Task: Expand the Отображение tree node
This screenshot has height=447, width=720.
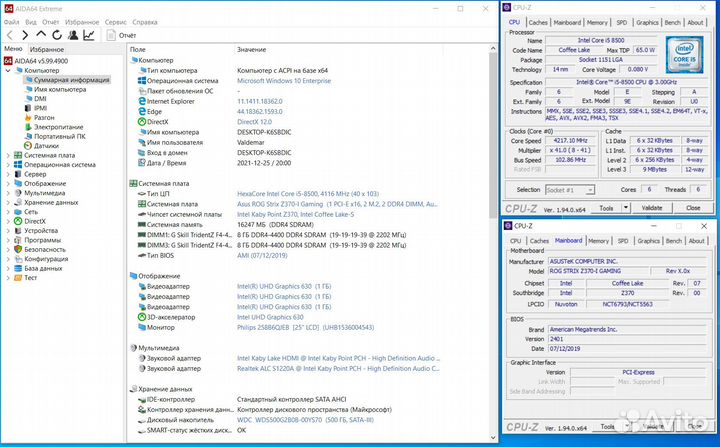Action: pyautogui.click(x=8, y=184)
